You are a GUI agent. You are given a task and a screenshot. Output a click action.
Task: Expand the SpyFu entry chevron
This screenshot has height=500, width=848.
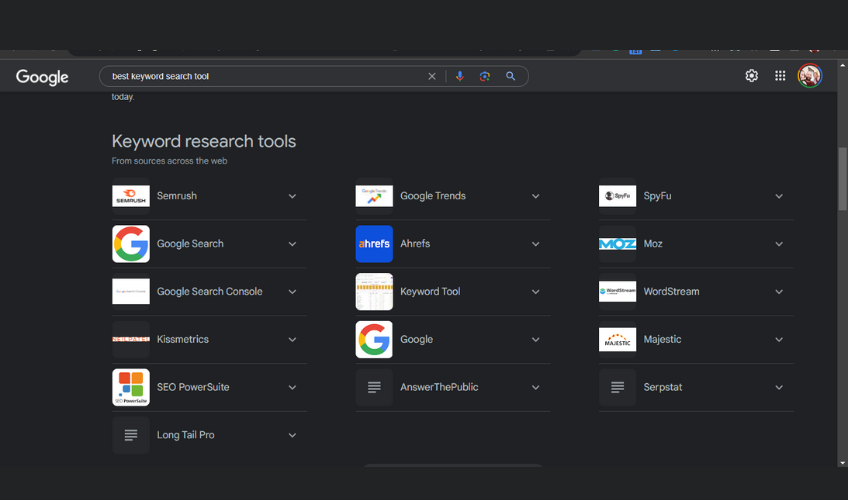pos(779,196)
